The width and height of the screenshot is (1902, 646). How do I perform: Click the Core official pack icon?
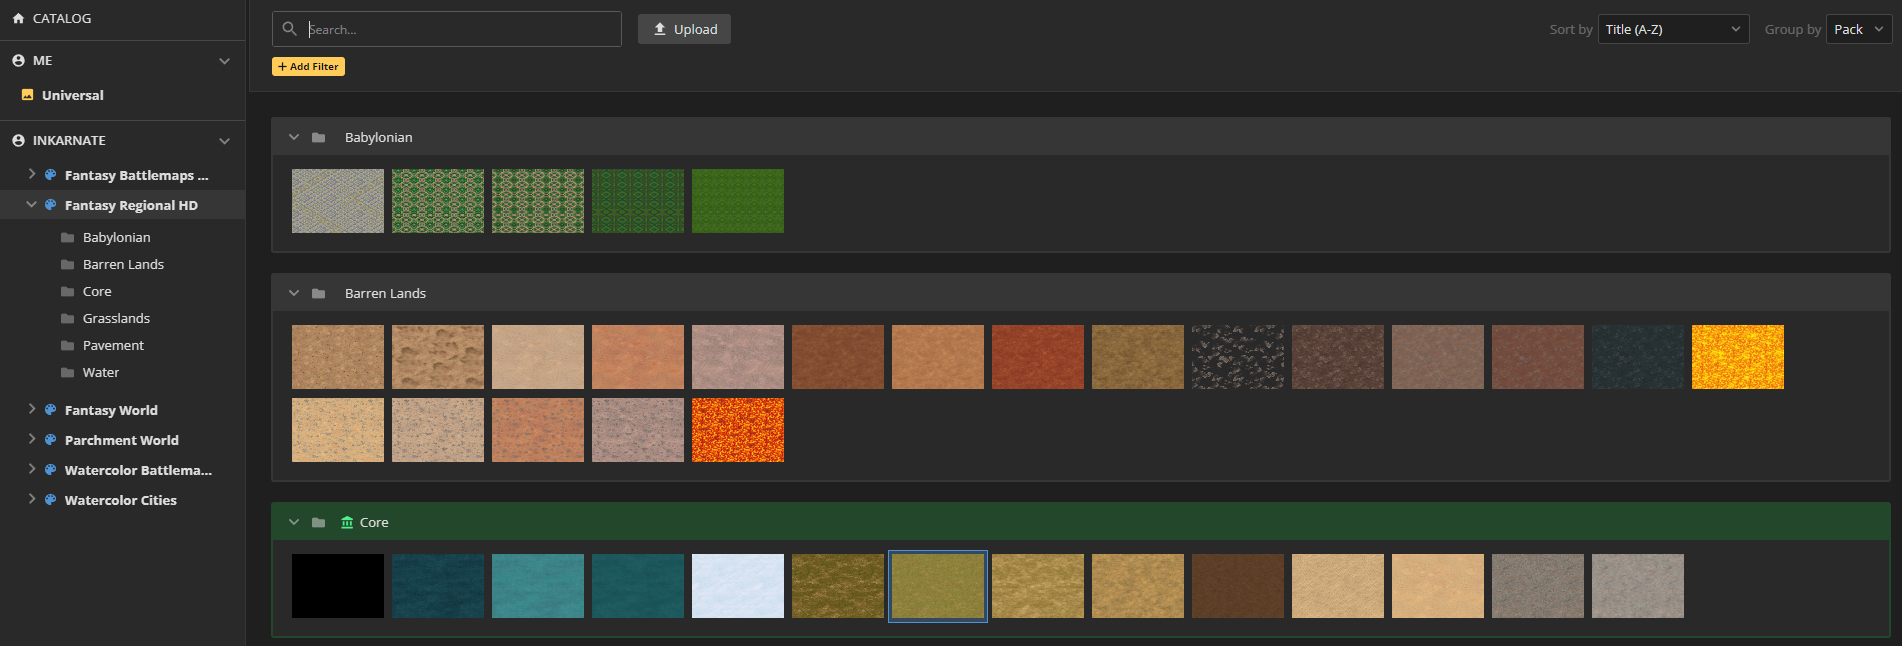[347, 522]
